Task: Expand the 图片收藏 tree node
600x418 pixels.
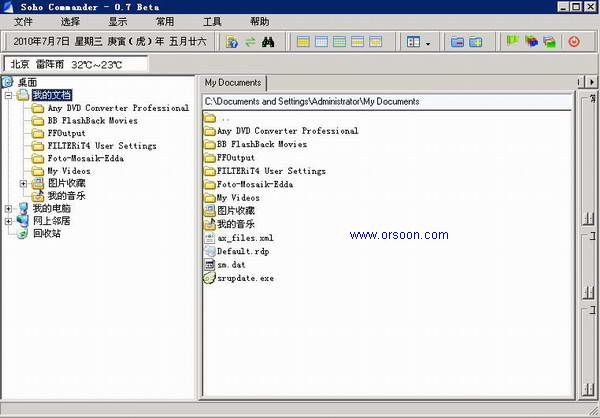Action: point(23,183)
